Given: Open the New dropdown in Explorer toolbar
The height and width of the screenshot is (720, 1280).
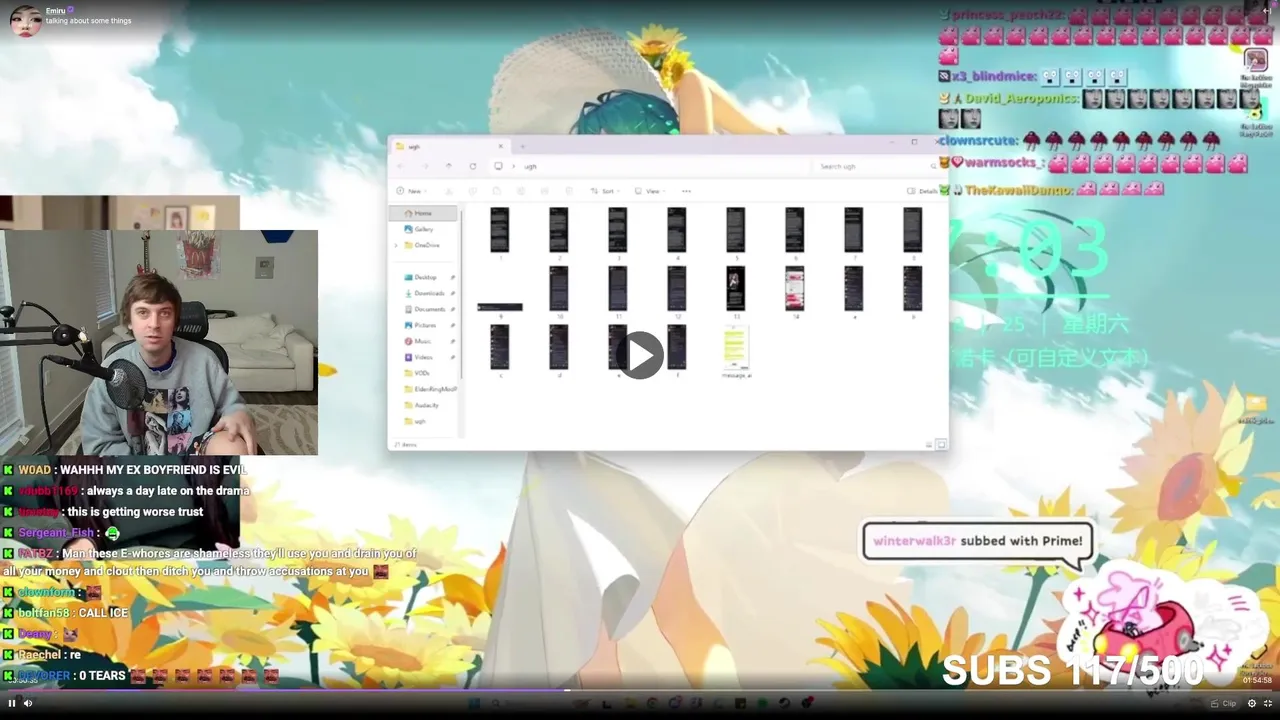Looking at the screenshot, I should click(411, 191).
